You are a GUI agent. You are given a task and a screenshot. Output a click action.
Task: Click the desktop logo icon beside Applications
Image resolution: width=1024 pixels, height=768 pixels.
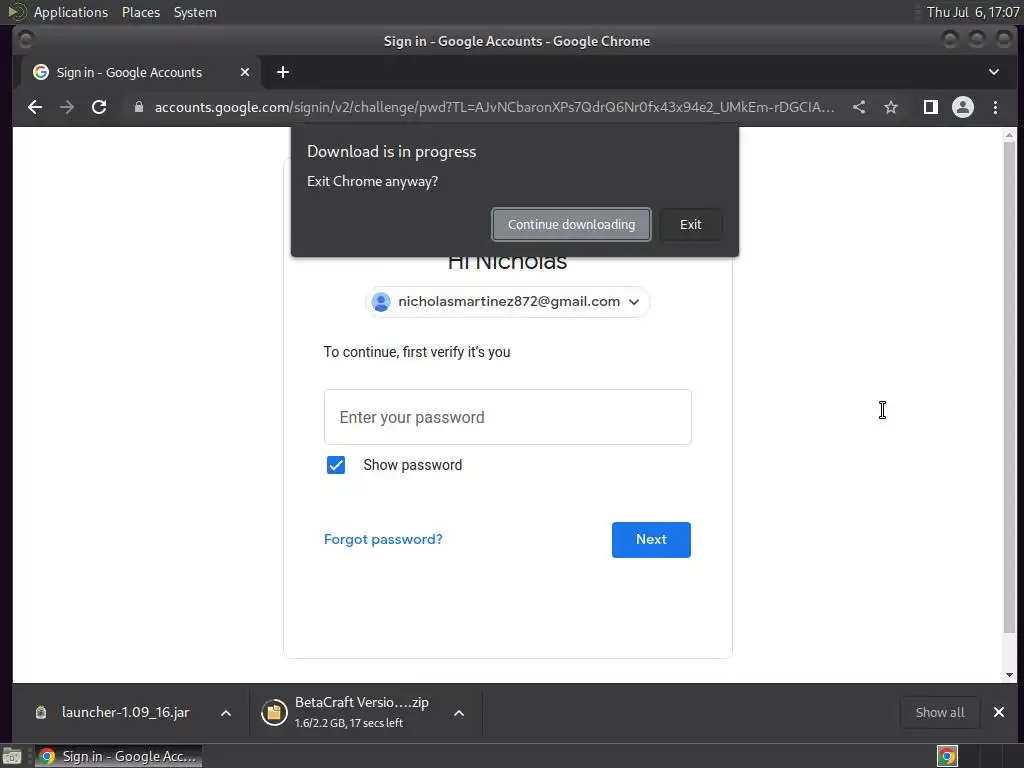point(16,12)
